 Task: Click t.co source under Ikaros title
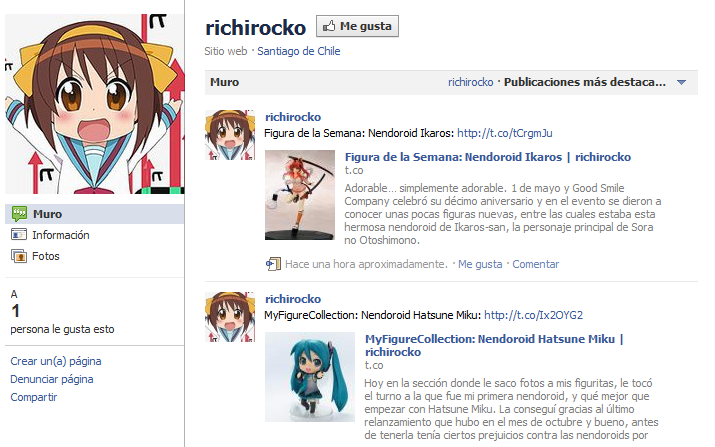pyautogui.click(x=354, y=171)
